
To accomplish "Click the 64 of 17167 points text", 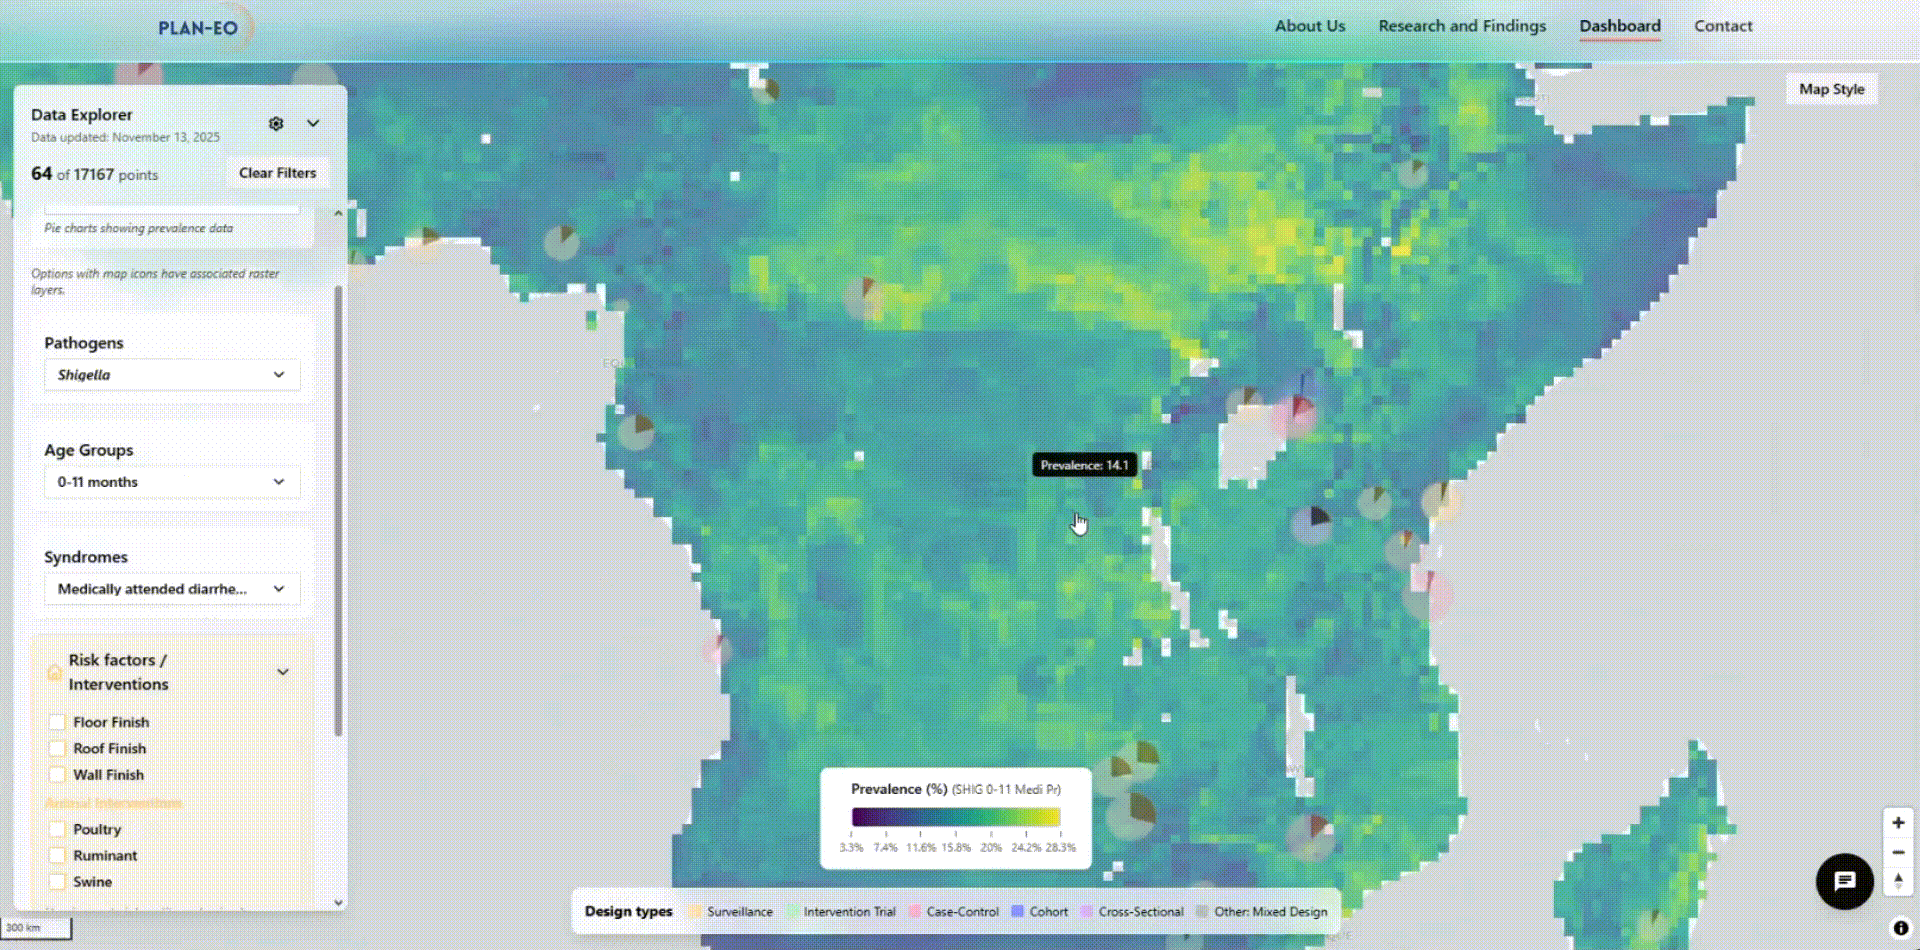I will pyautogui.click(x=94, y=174).
